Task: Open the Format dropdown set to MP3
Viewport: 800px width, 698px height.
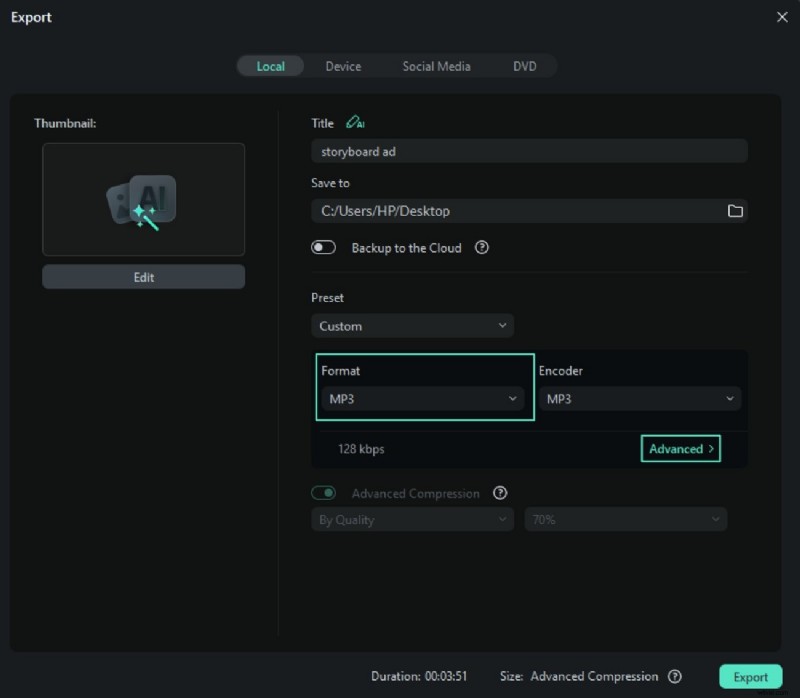Action: pyautogui.click(x=424, y=398)
